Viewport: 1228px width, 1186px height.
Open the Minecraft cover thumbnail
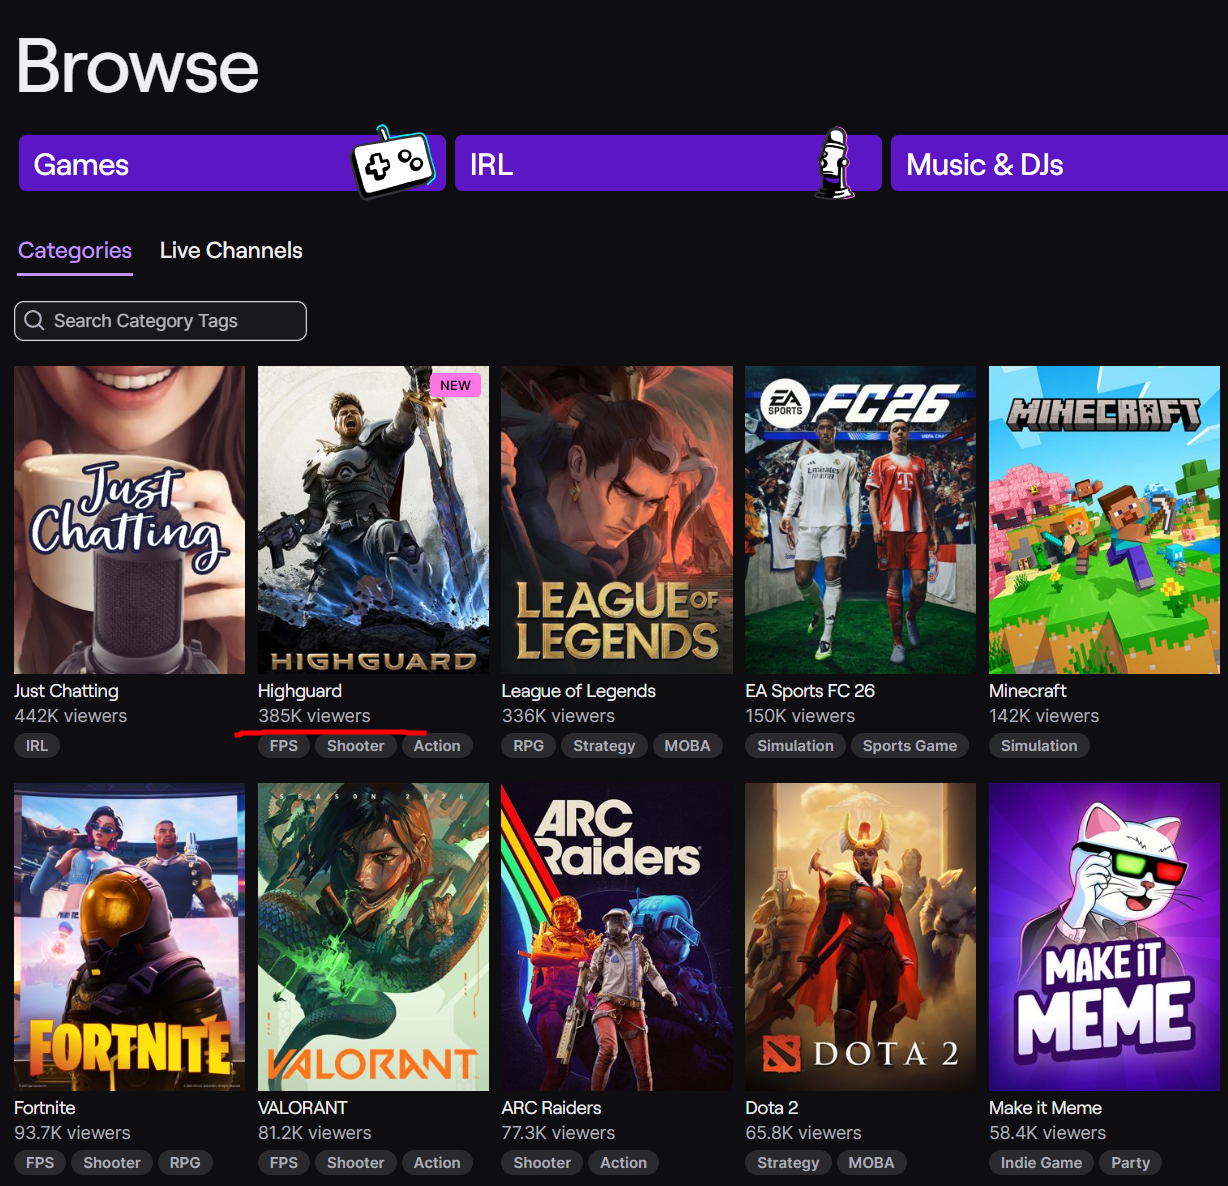1104,519
